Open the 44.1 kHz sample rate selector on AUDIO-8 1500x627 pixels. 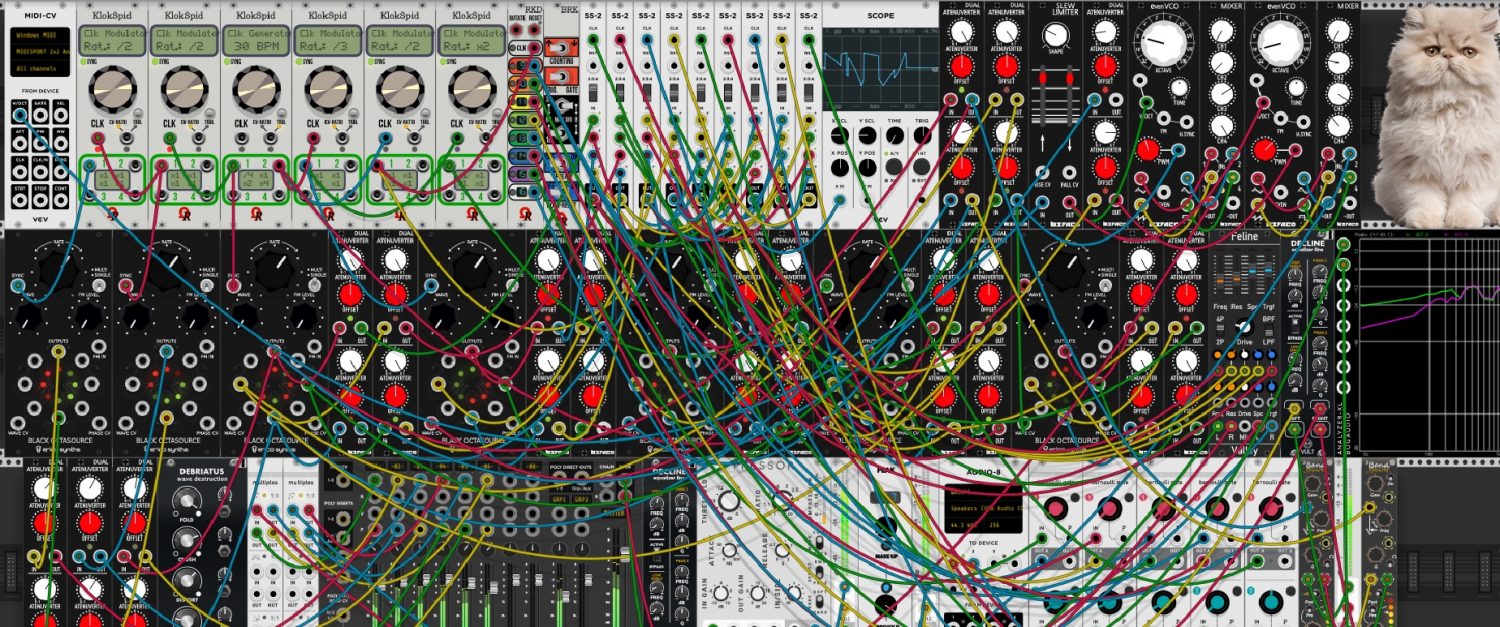(x=963, y=525)
